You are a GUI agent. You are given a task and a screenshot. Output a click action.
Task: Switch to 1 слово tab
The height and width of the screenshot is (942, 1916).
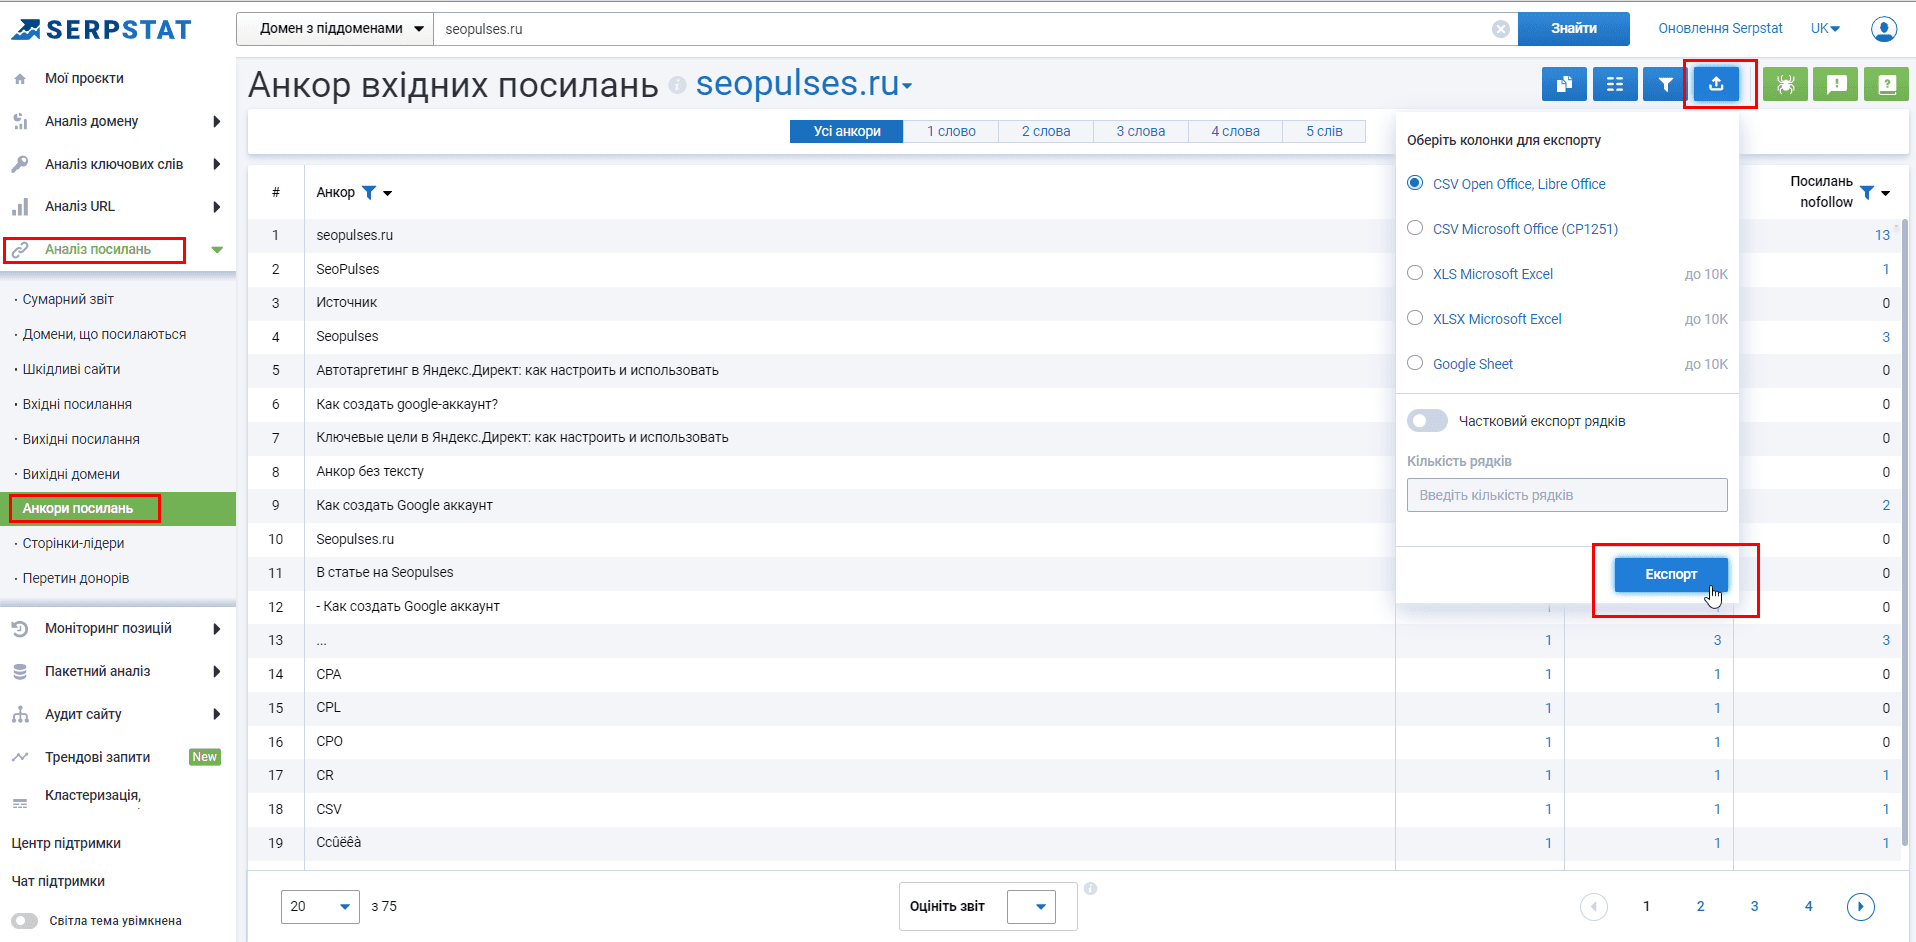951,131
